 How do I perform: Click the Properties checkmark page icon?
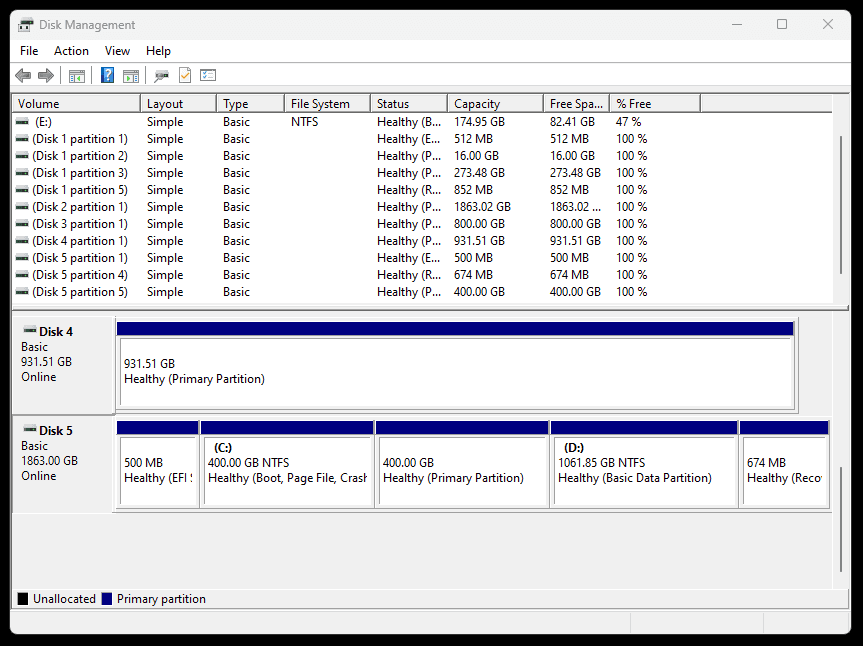(x=185, y=76)
